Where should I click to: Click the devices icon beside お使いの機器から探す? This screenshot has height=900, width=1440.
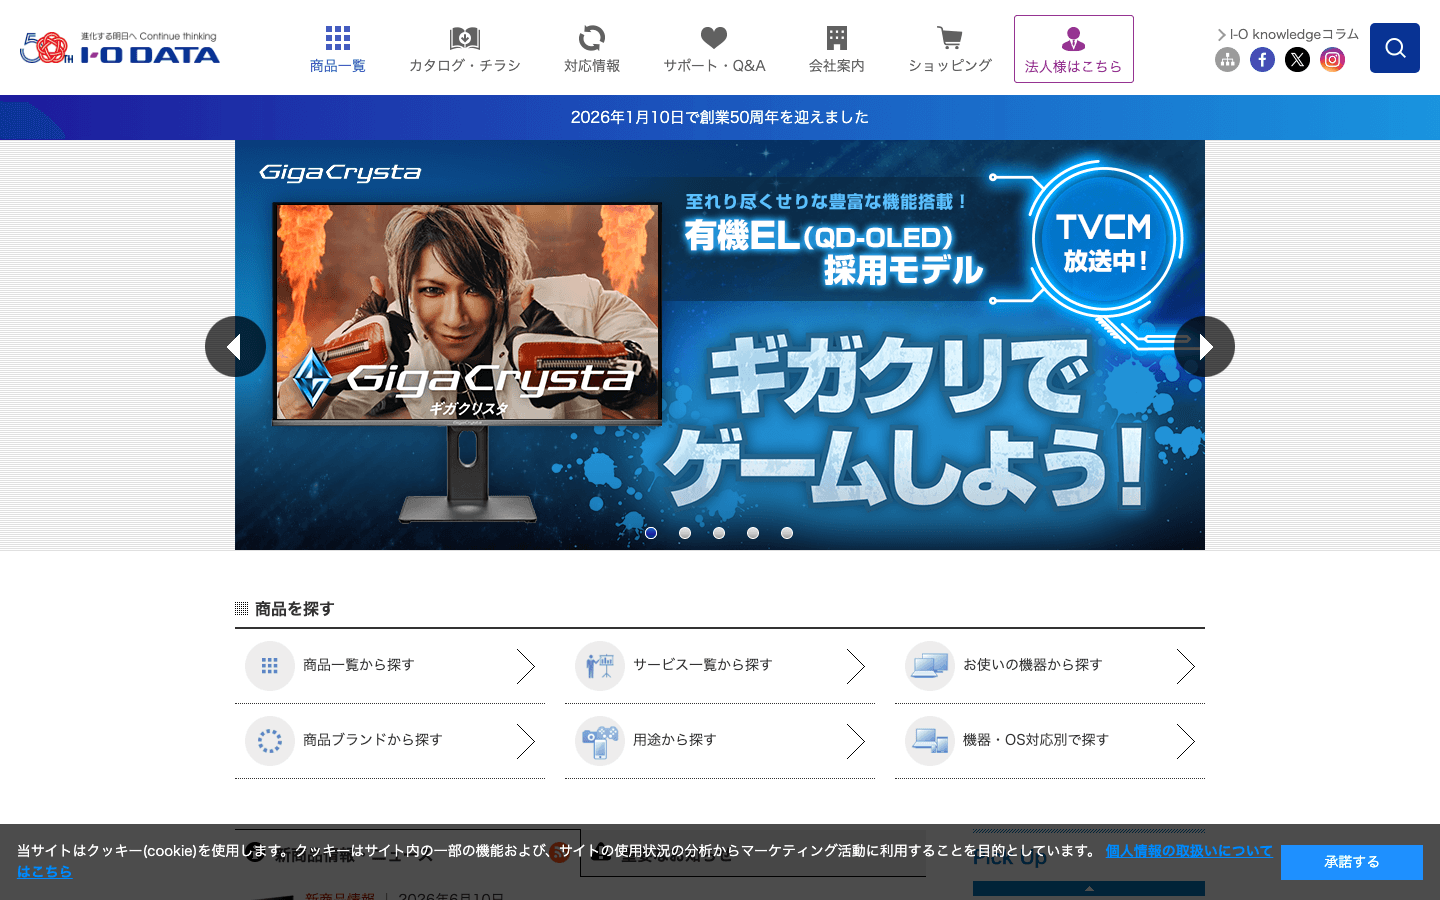930,666
